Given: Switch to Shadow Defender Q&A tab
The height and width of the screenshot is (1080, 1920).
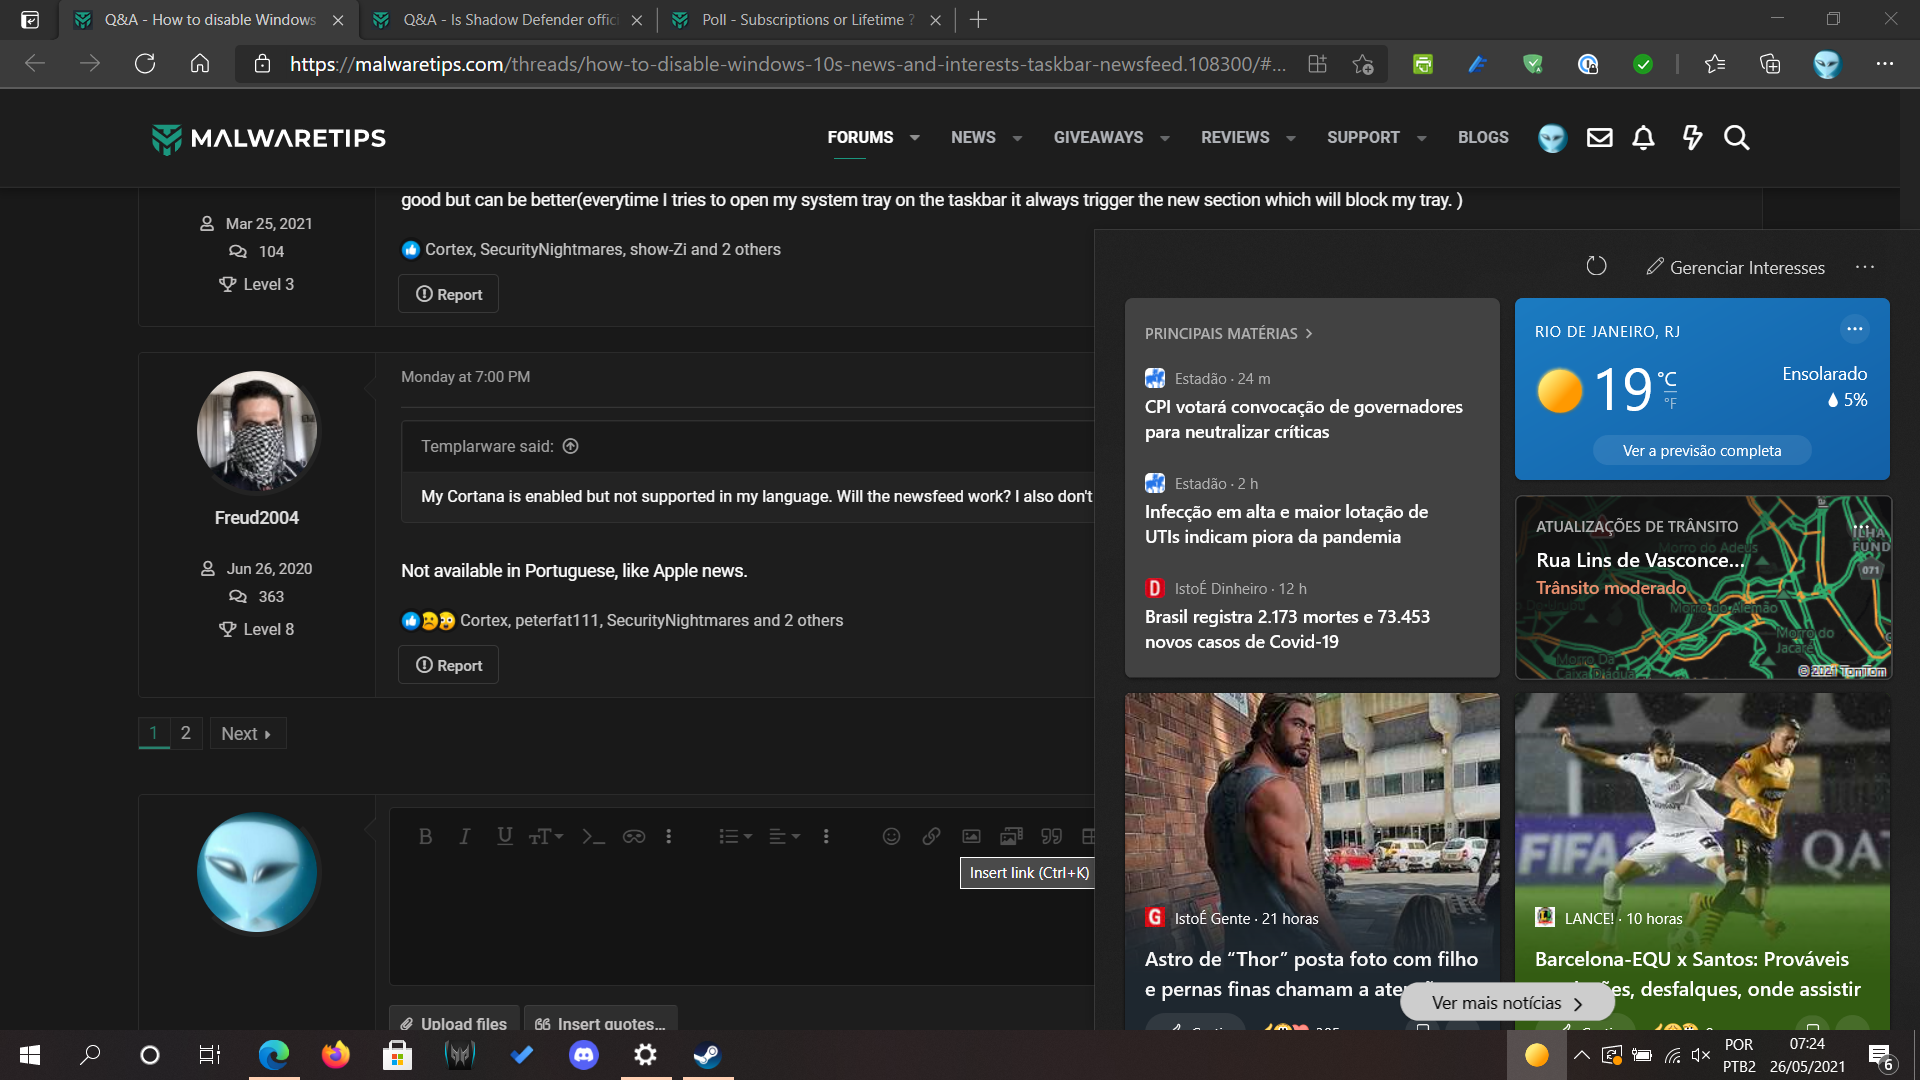Looking at the screenshot, I should [x=508, y=20].
